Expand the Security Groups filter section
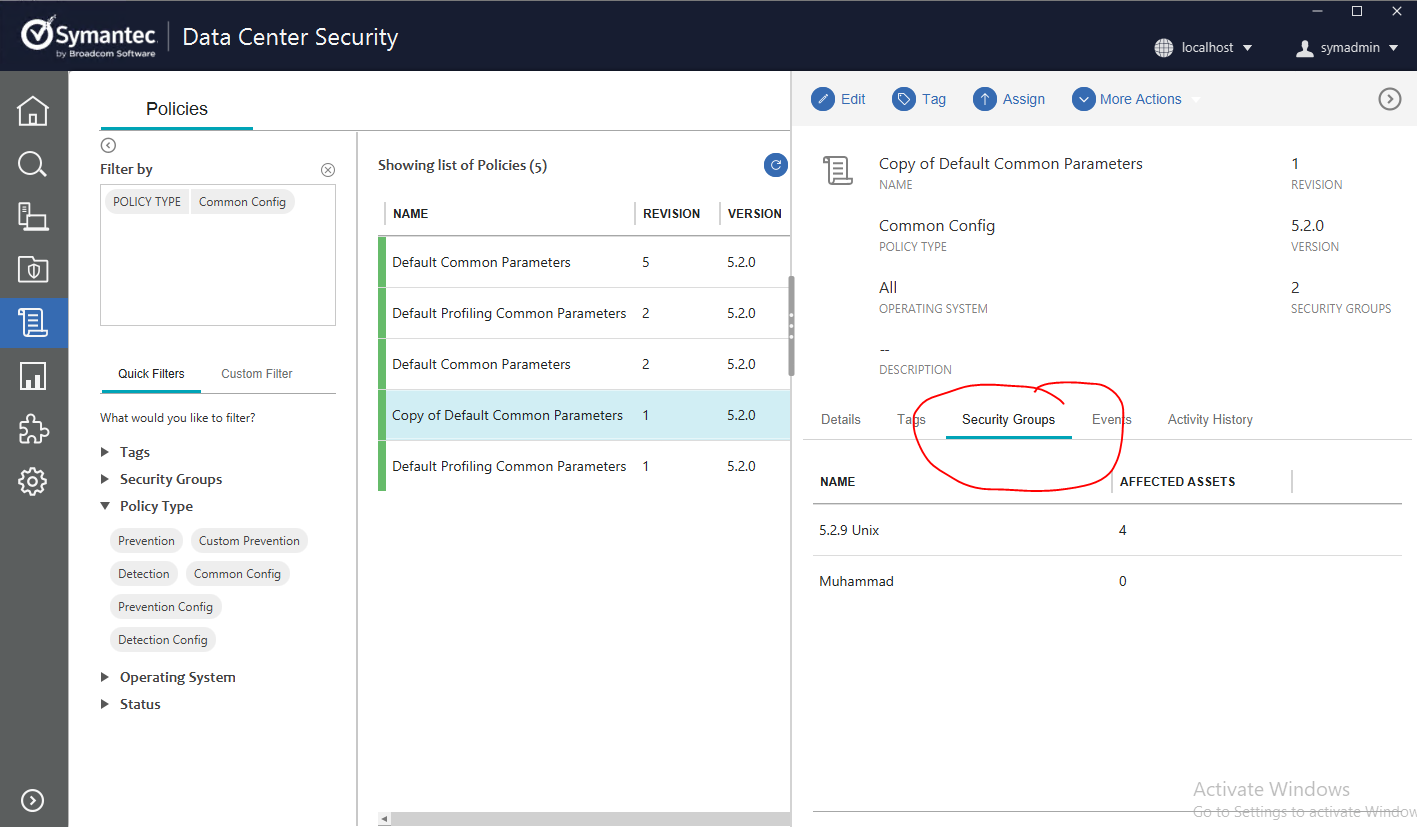 pyautogui.click(x=162, y=479)
